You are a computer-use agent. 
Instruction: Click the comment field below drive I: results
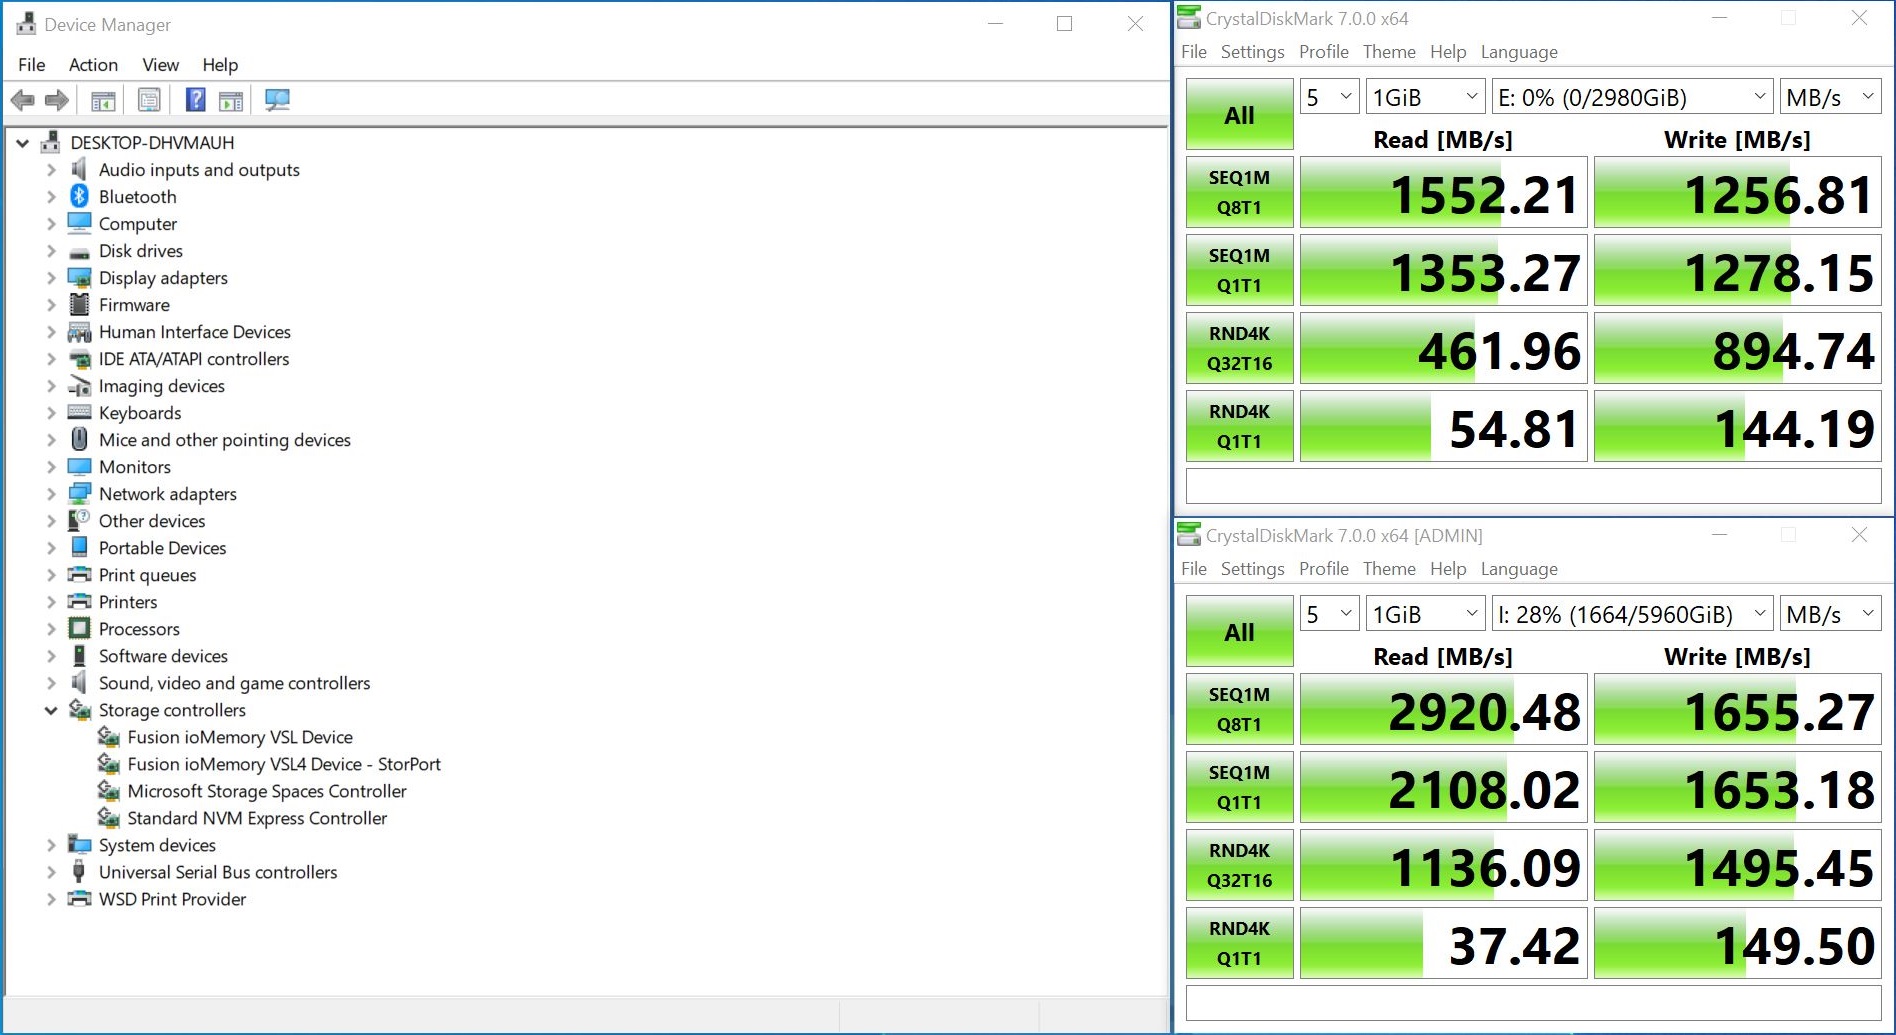pos(1532,1002)
